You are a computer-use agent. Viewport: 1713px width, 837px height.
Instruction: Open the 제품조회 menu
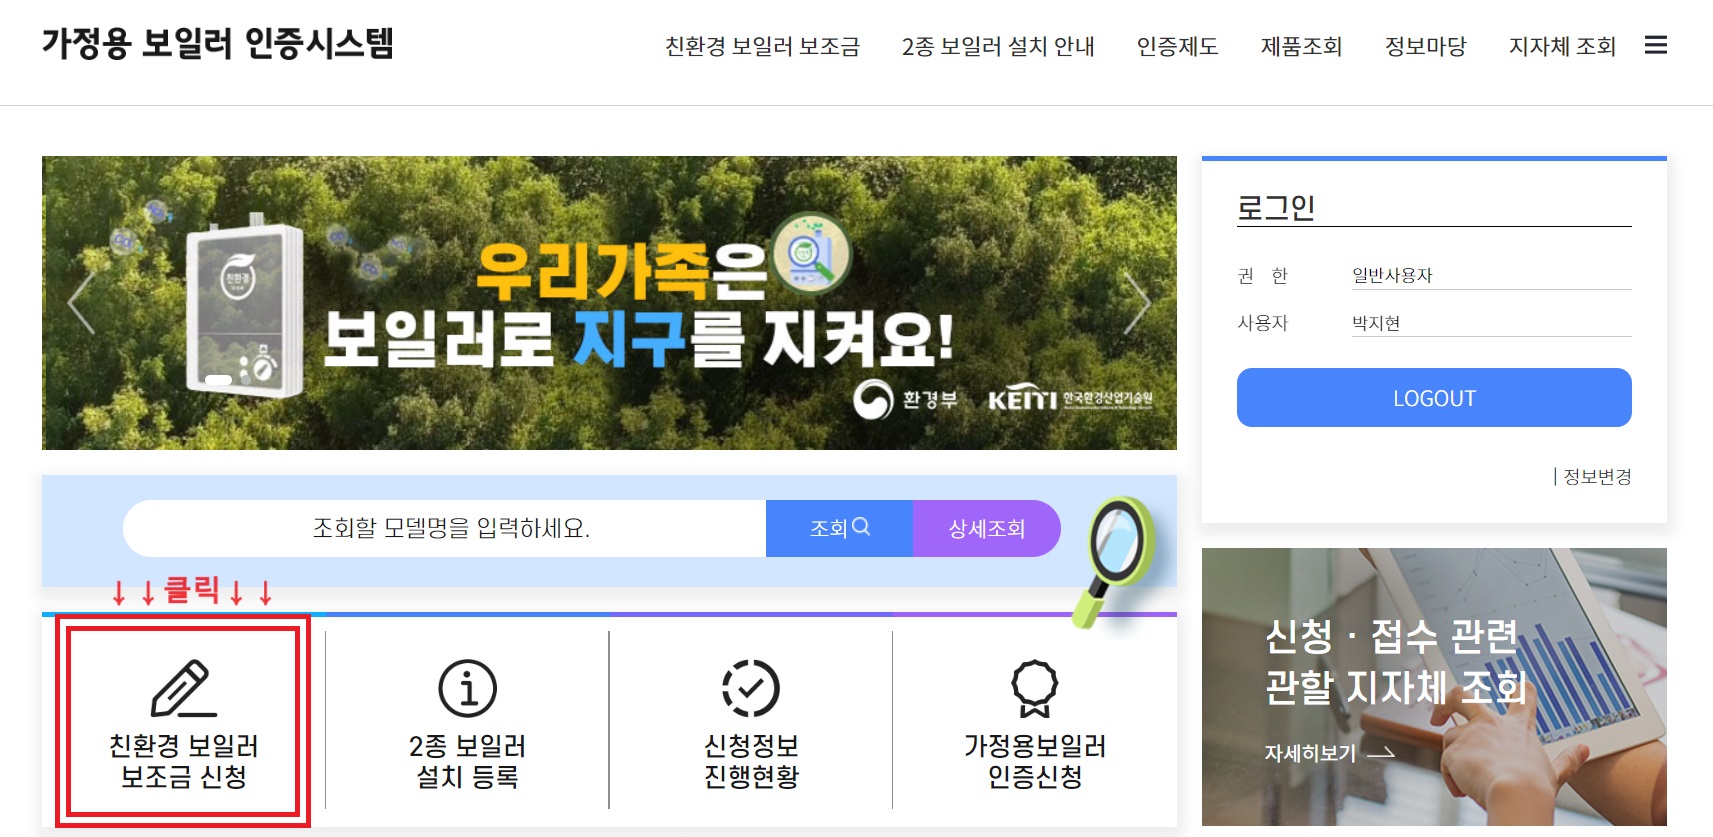coord(1301,46)
